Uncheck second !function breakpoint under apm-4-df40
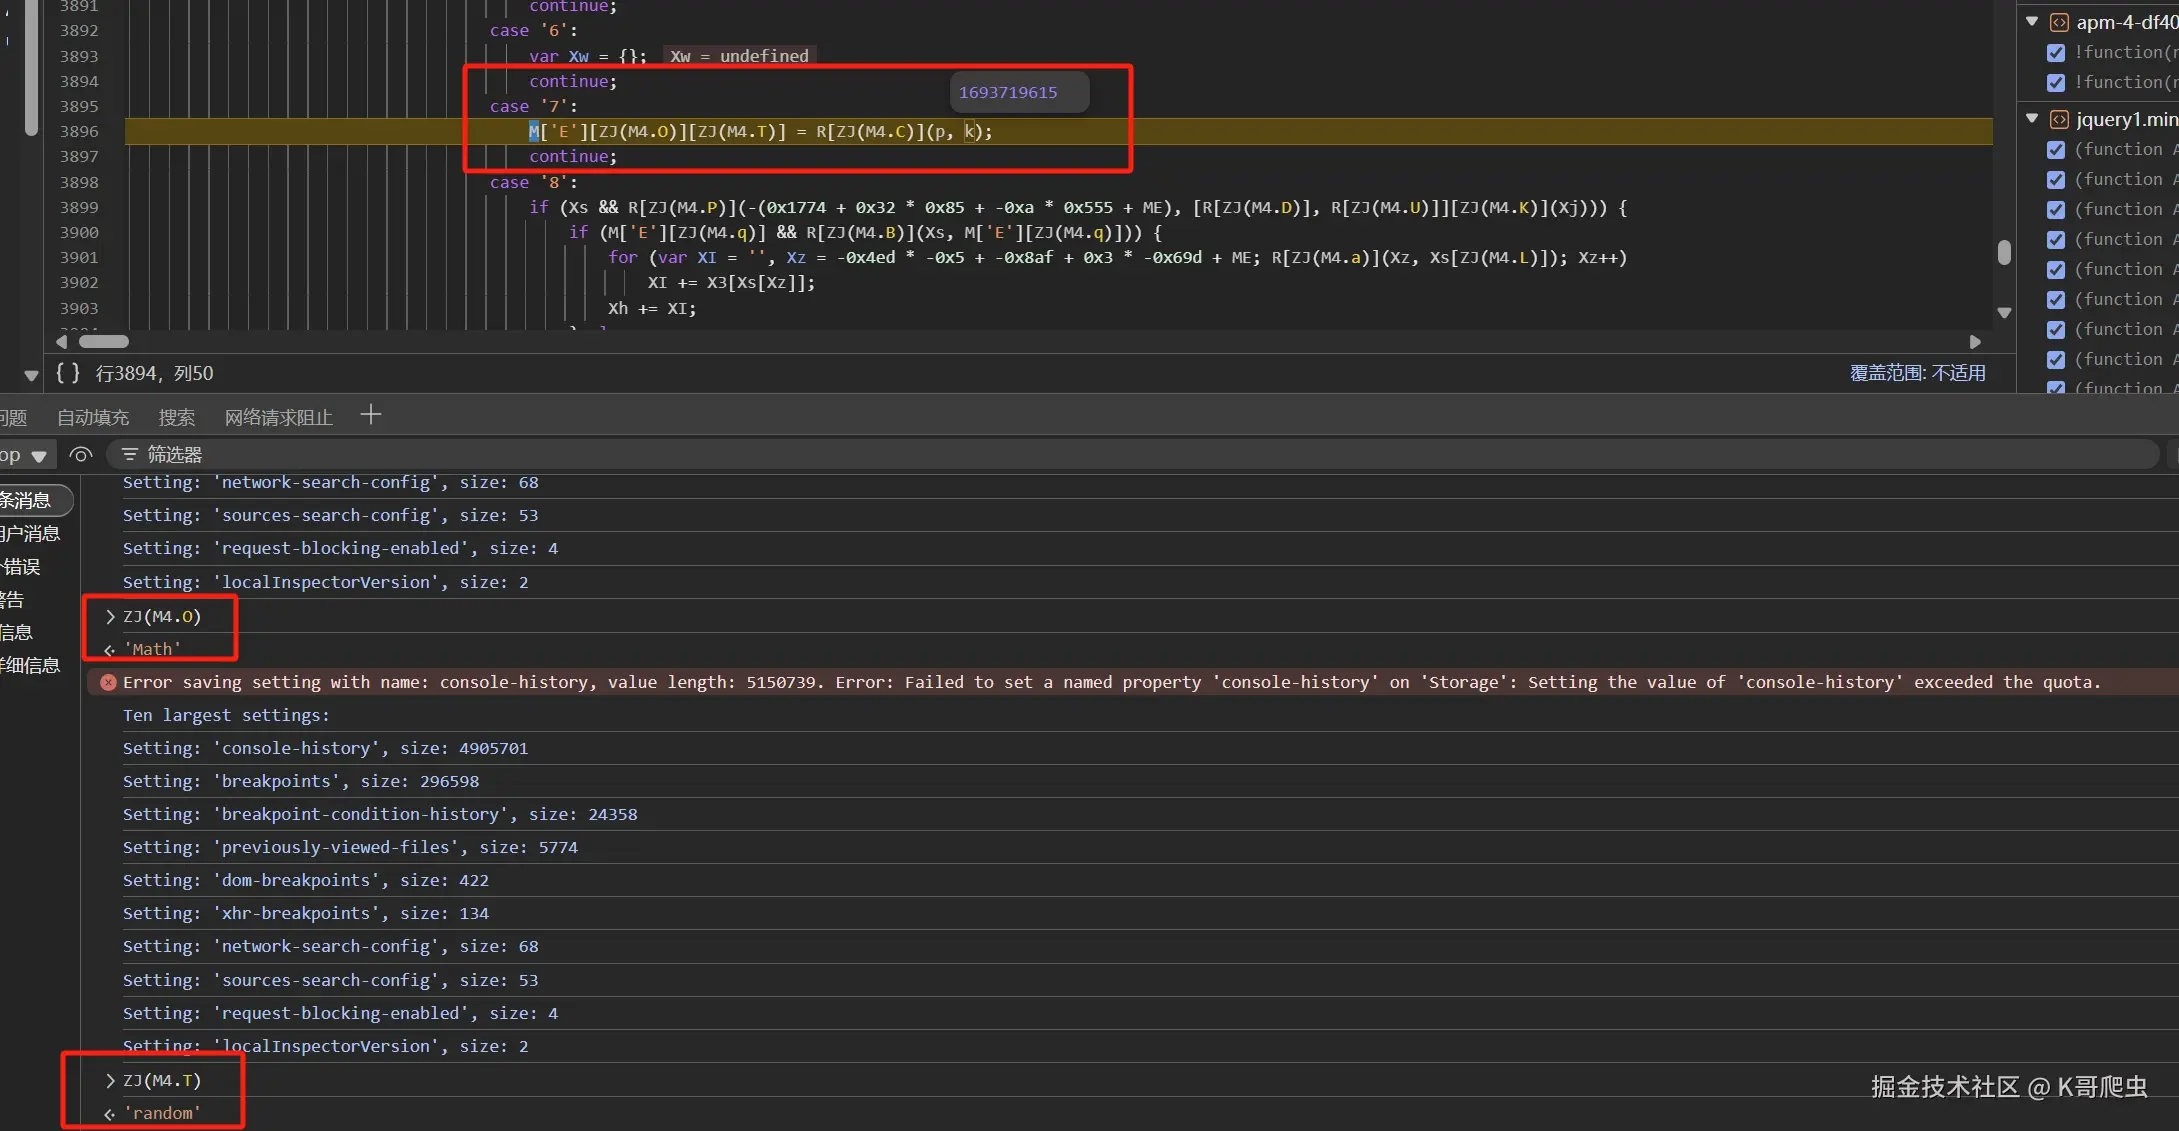Image resolution: width=2179 pixels, height=1131 pixels. click(x=2056, y=83)
